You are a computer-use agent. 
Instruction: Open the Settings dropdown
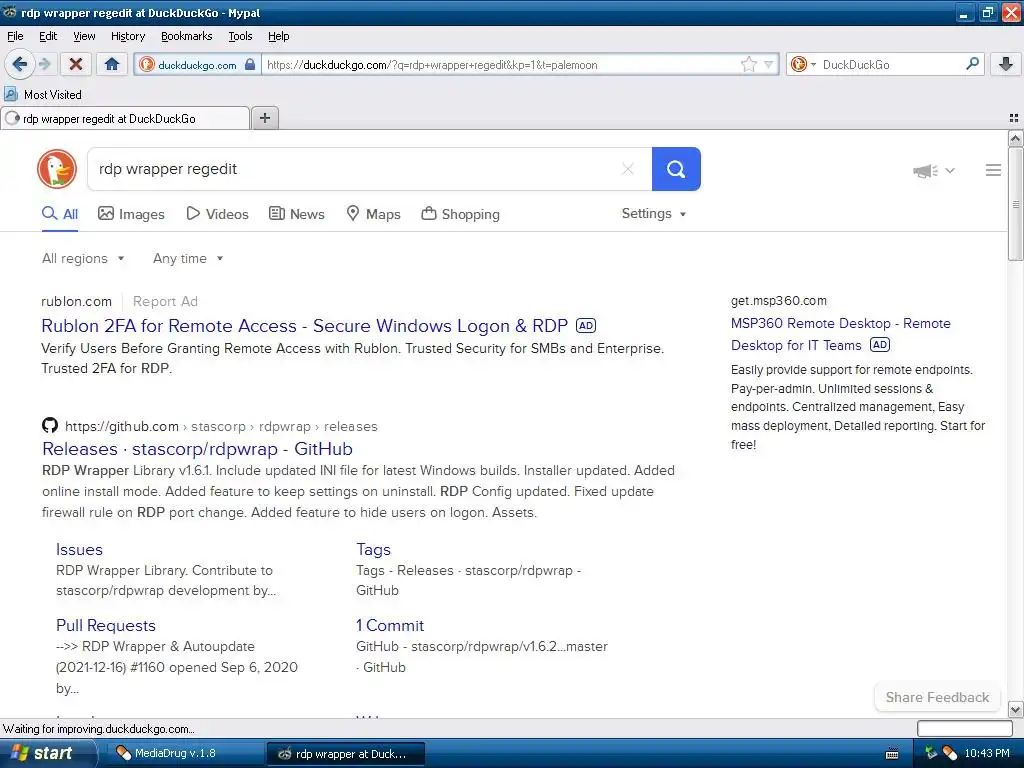coord(654,214)
